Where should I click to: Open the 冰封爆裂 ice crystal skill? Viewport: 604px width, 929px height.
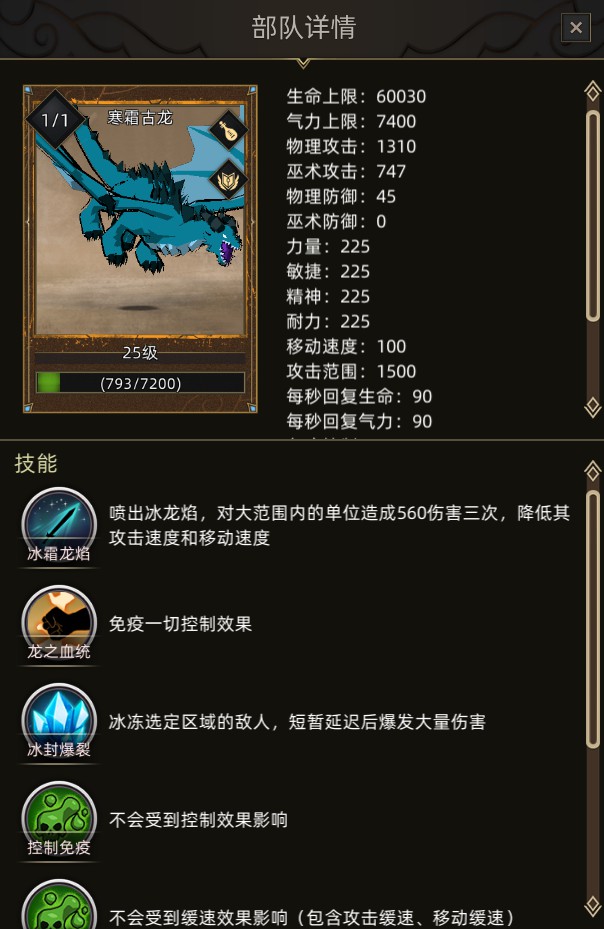[x=59, y=722]
